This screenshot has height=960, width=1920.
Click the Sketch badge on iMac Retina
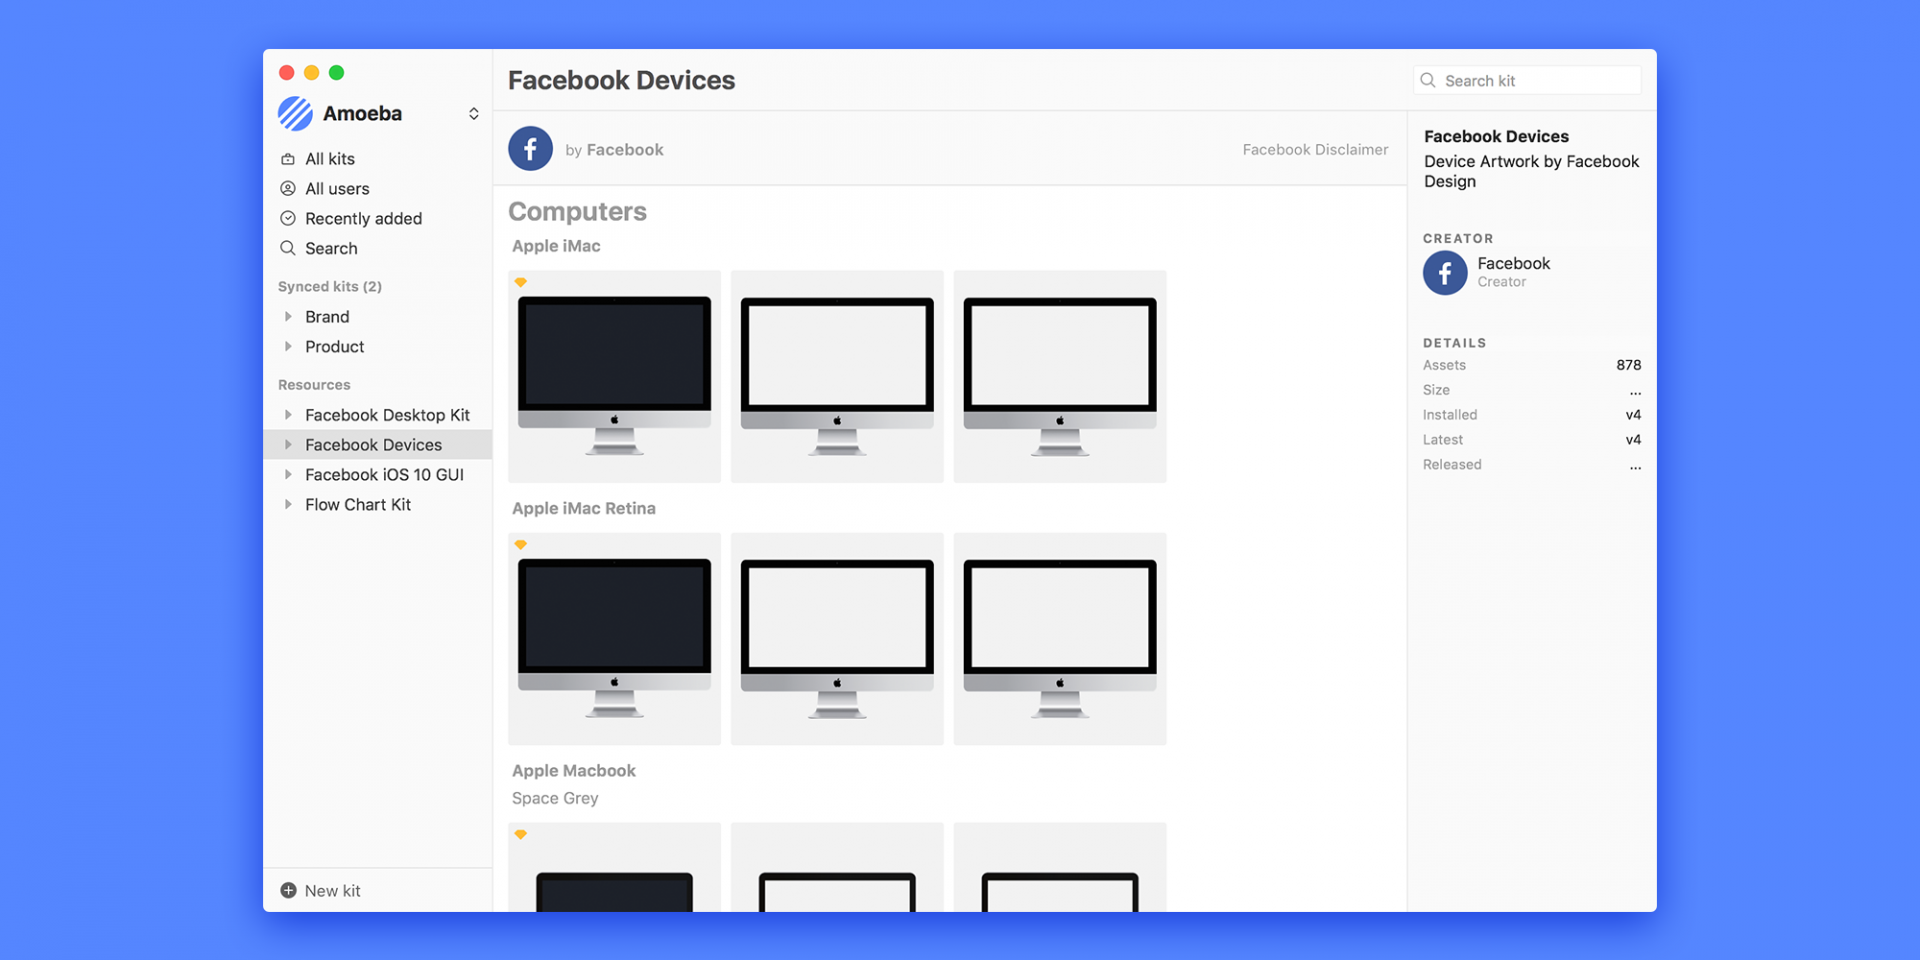coord(520,545)
